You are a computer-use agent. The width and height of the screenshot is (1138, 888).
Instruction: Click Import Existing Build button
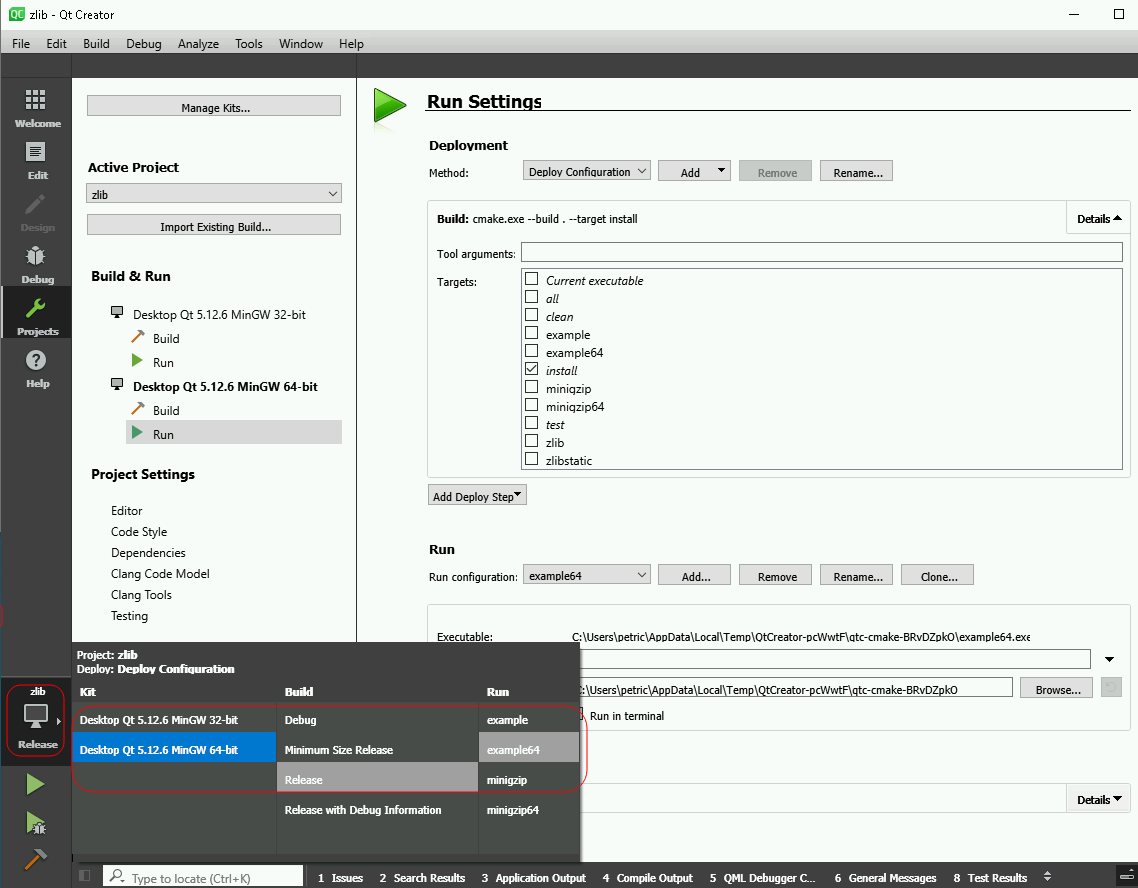pos(214,226)
